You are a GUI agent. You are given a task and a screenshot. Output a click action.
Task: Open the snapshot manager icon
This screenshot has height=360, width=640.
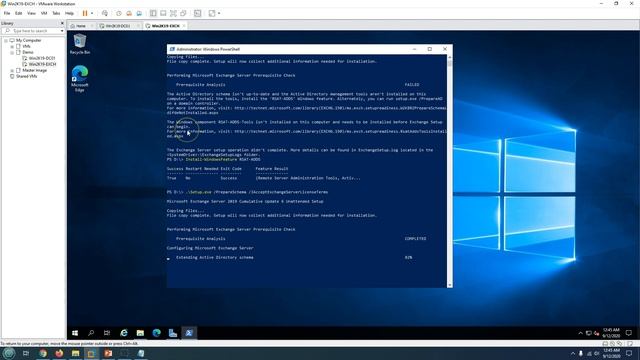pyautogui.click(x=139, y=13)
